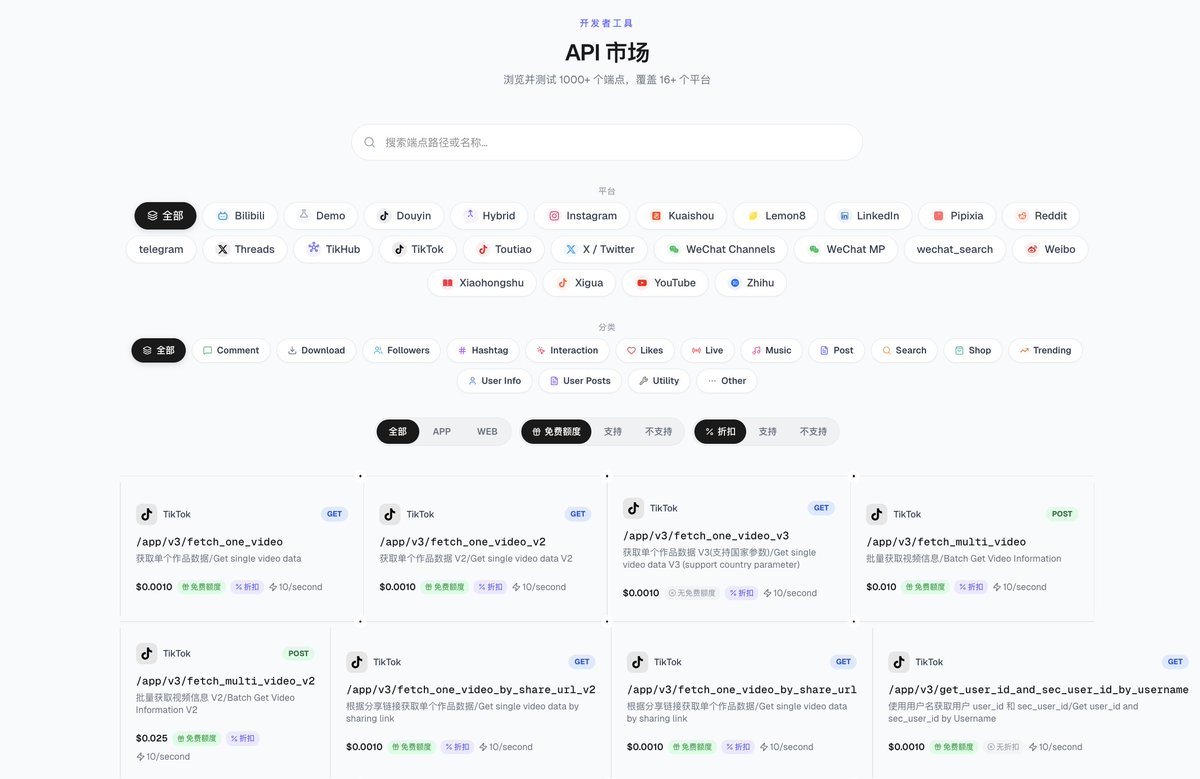Choose 支持 next to 折扣
The height and width of the screenshot is (779, 1200).
(767, 431)
